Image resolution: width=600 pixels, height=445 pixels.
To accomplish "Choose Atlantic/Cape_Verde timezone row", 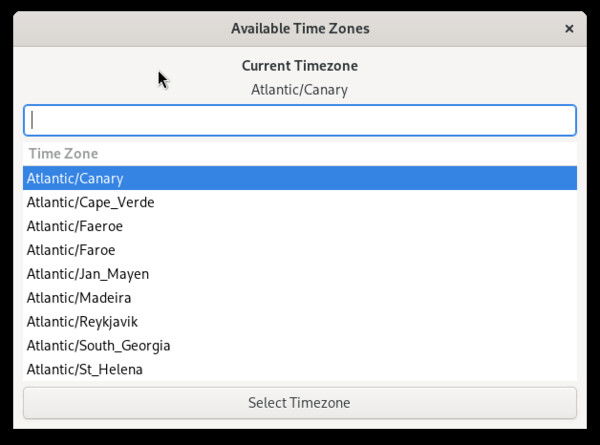I will [90, 202].
